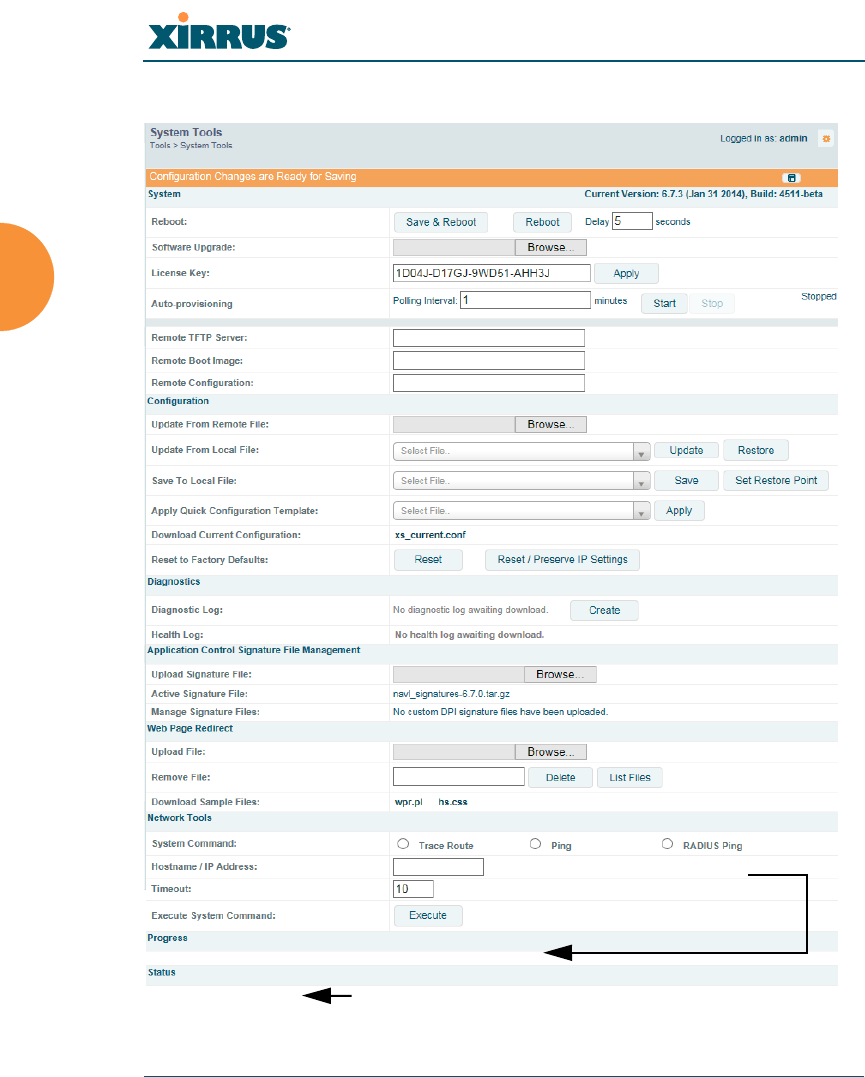Image resolution: width=865 pixels, height=1077 pixels.
Task: Start auto-provisioning
Action: point(664,304)
